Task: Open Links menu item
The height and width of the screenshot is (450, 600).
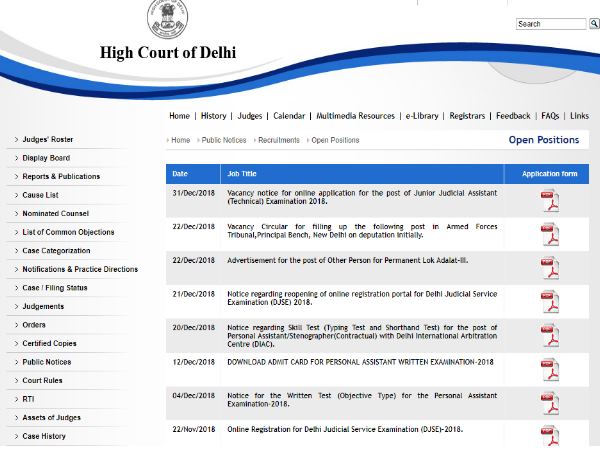Action: [x=579, y=116]
